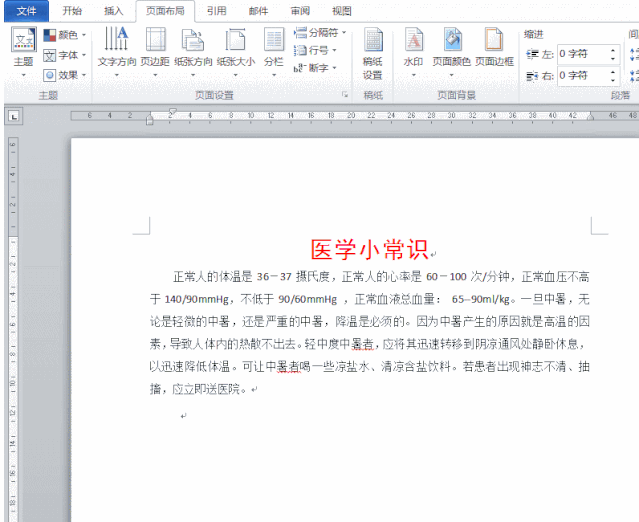Image resolution: width=639 pixels, height=522 pixels.
Task: Click the tab selector at ruler corner
Action: [14, 116]
